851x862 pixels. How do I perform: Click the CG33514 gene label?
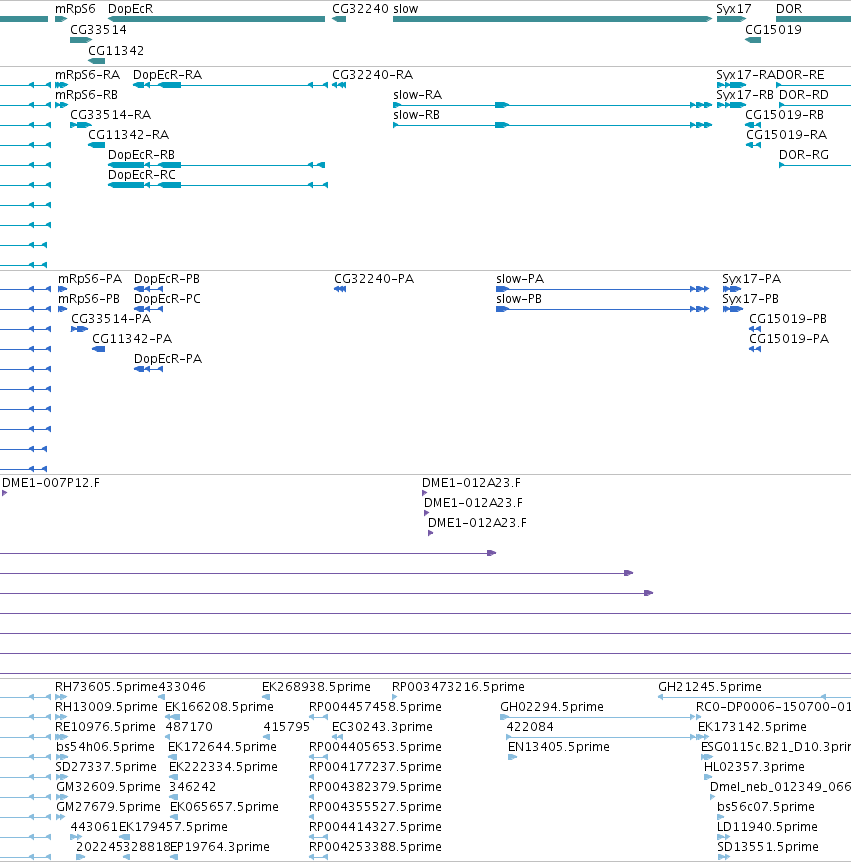[98, 30]
